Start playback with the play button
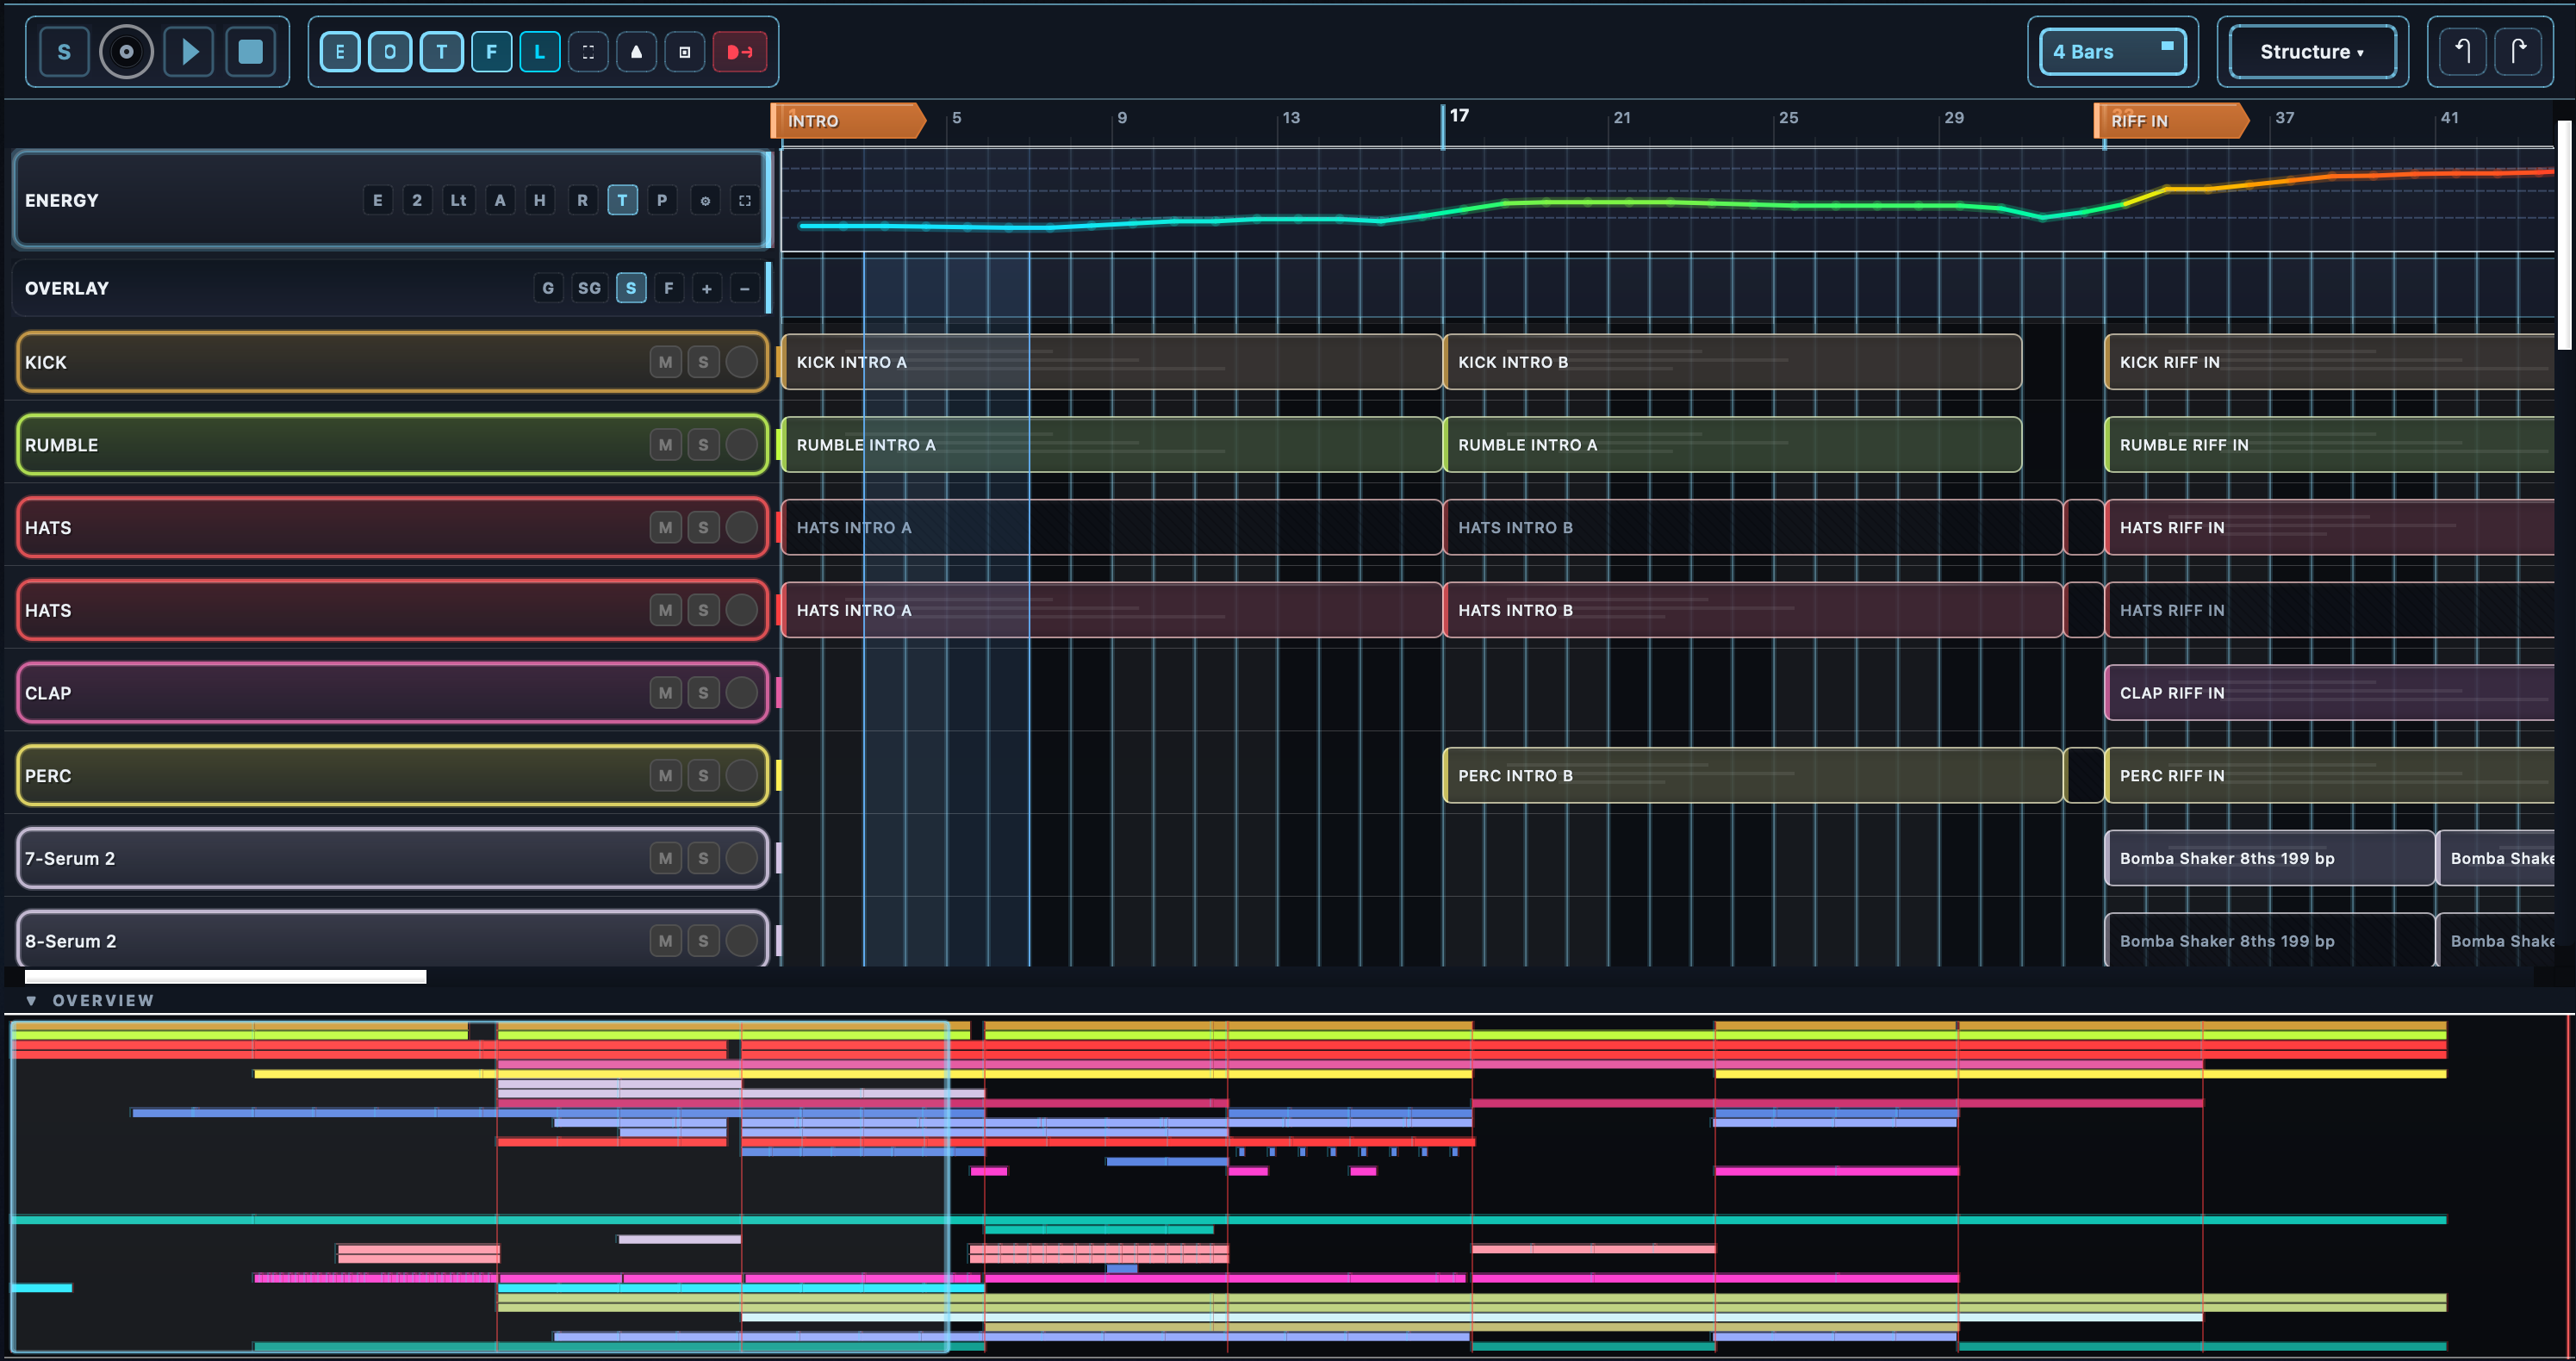The width and height of the screenshot is (2576, 1361). pyautogui.click(x=189, y=52)
